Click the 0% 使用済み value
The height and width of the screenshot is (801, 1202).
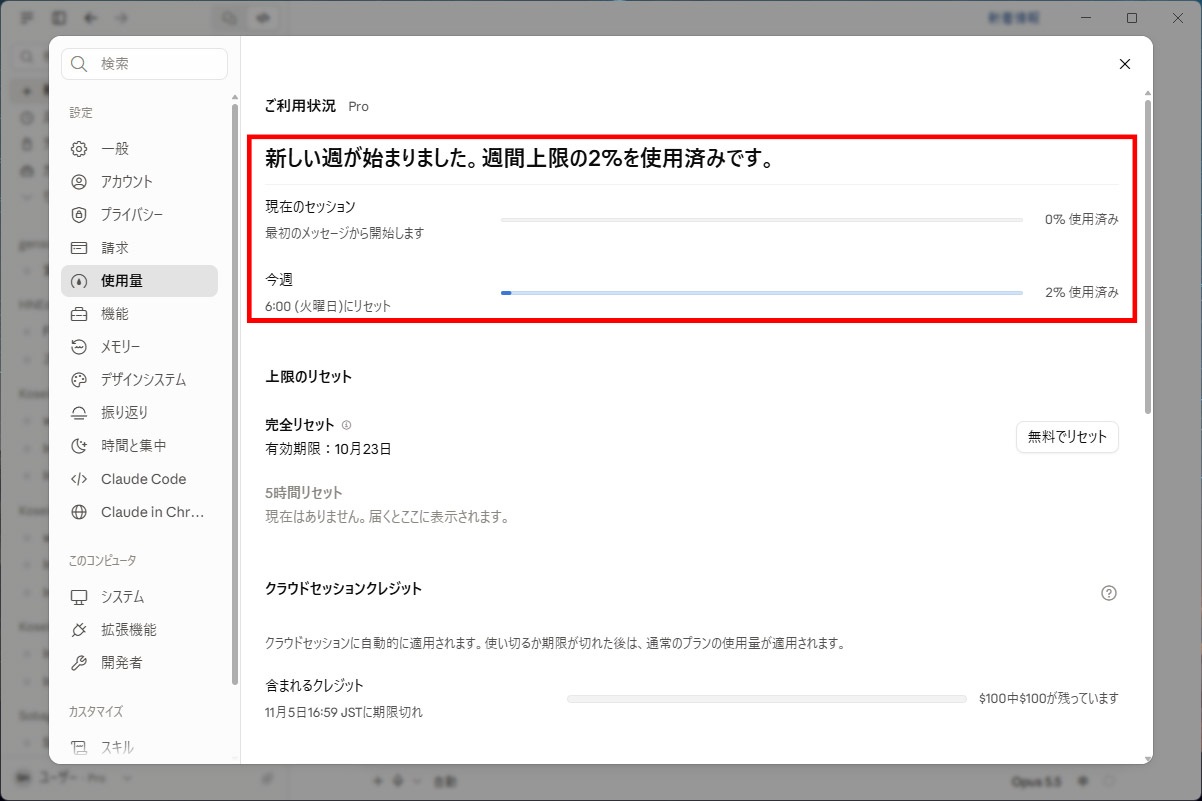[x=1082, y=220]
